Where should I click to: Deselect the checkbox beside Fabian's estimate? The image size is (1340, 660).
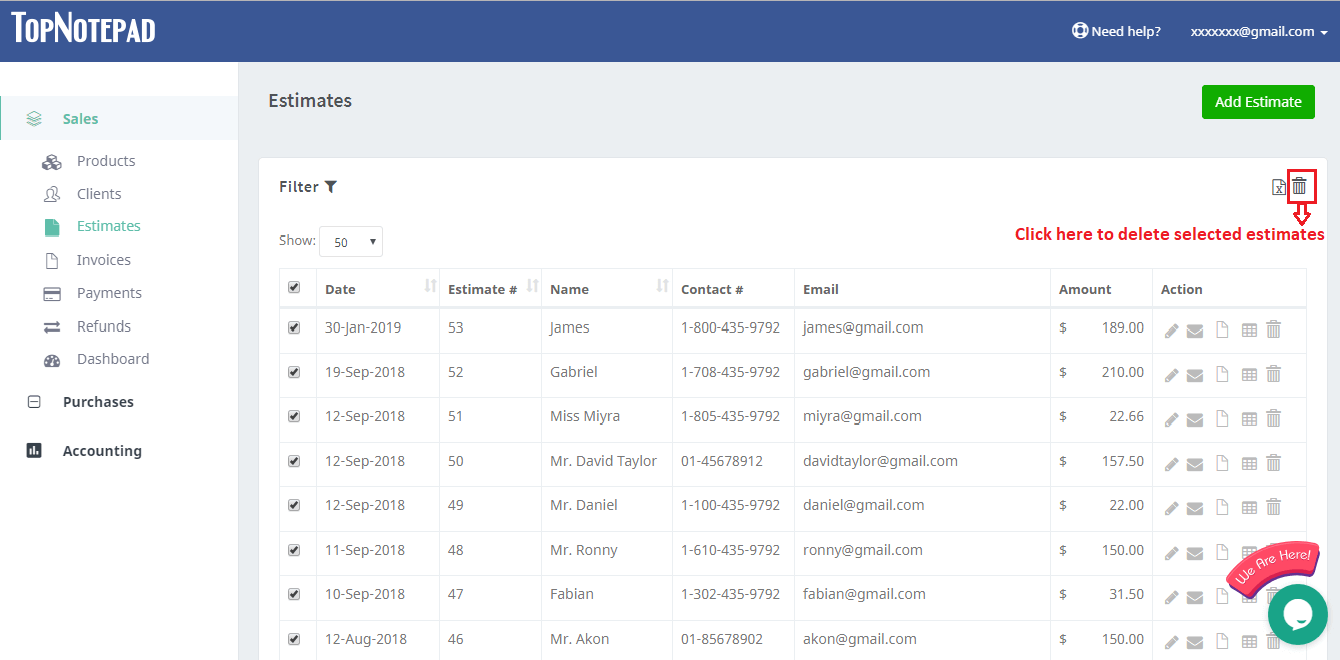coord(294,594)
